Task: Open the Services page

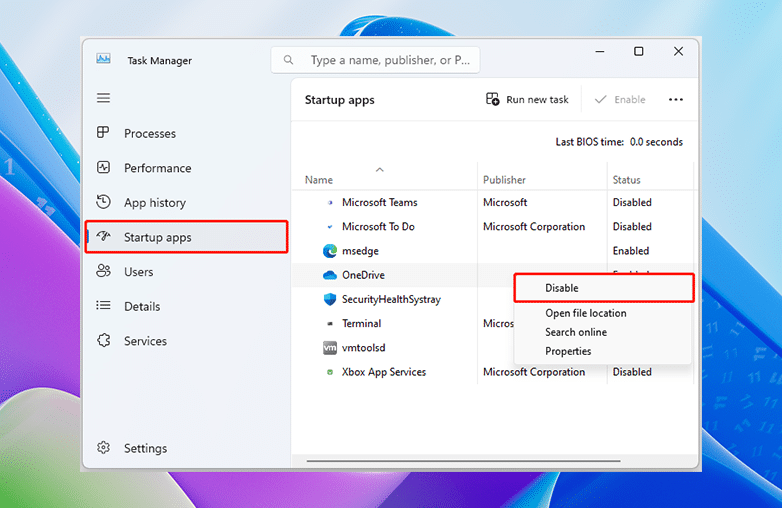Action: pyautogui.click(x=187, y=341)
